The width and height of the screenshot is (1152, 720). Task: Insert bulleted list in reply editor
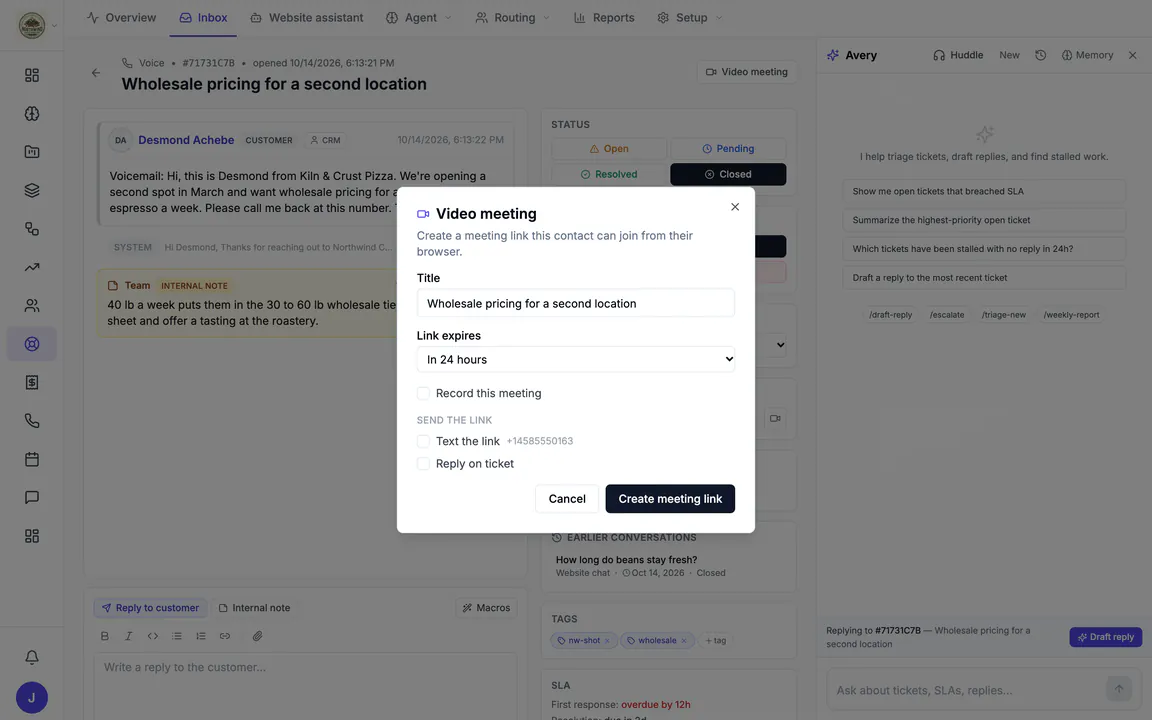[x=177, y=636]
